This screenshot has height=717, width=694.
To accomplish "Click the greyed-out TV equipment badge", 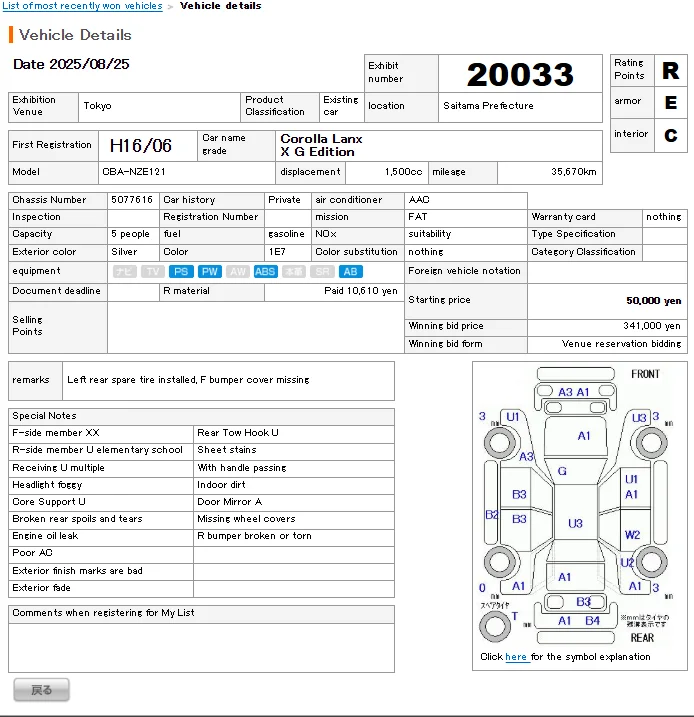I will pyautogui.click(x=152, y=272).
